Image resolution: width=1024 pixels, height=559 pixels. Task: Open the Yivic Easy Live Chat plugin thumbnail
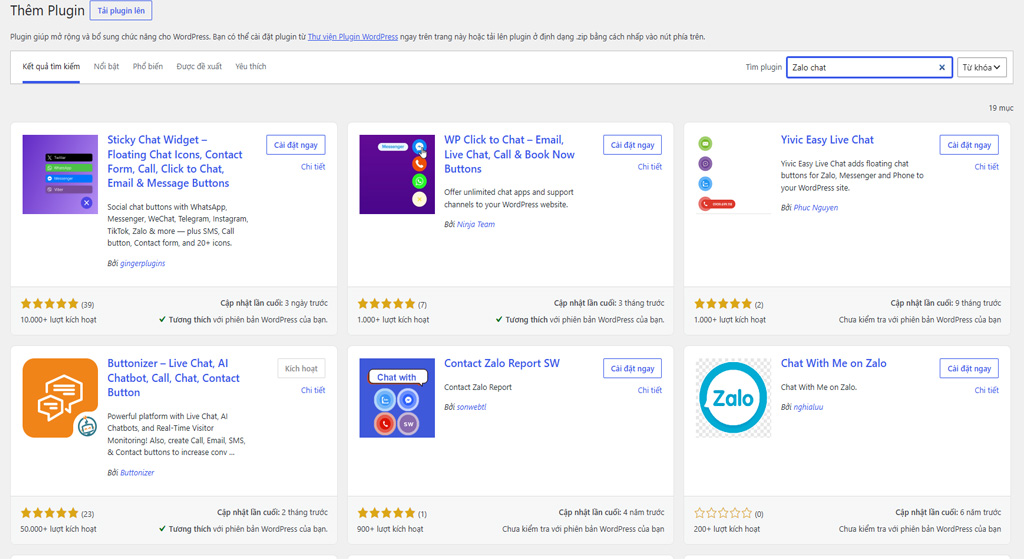coord(733,174)
